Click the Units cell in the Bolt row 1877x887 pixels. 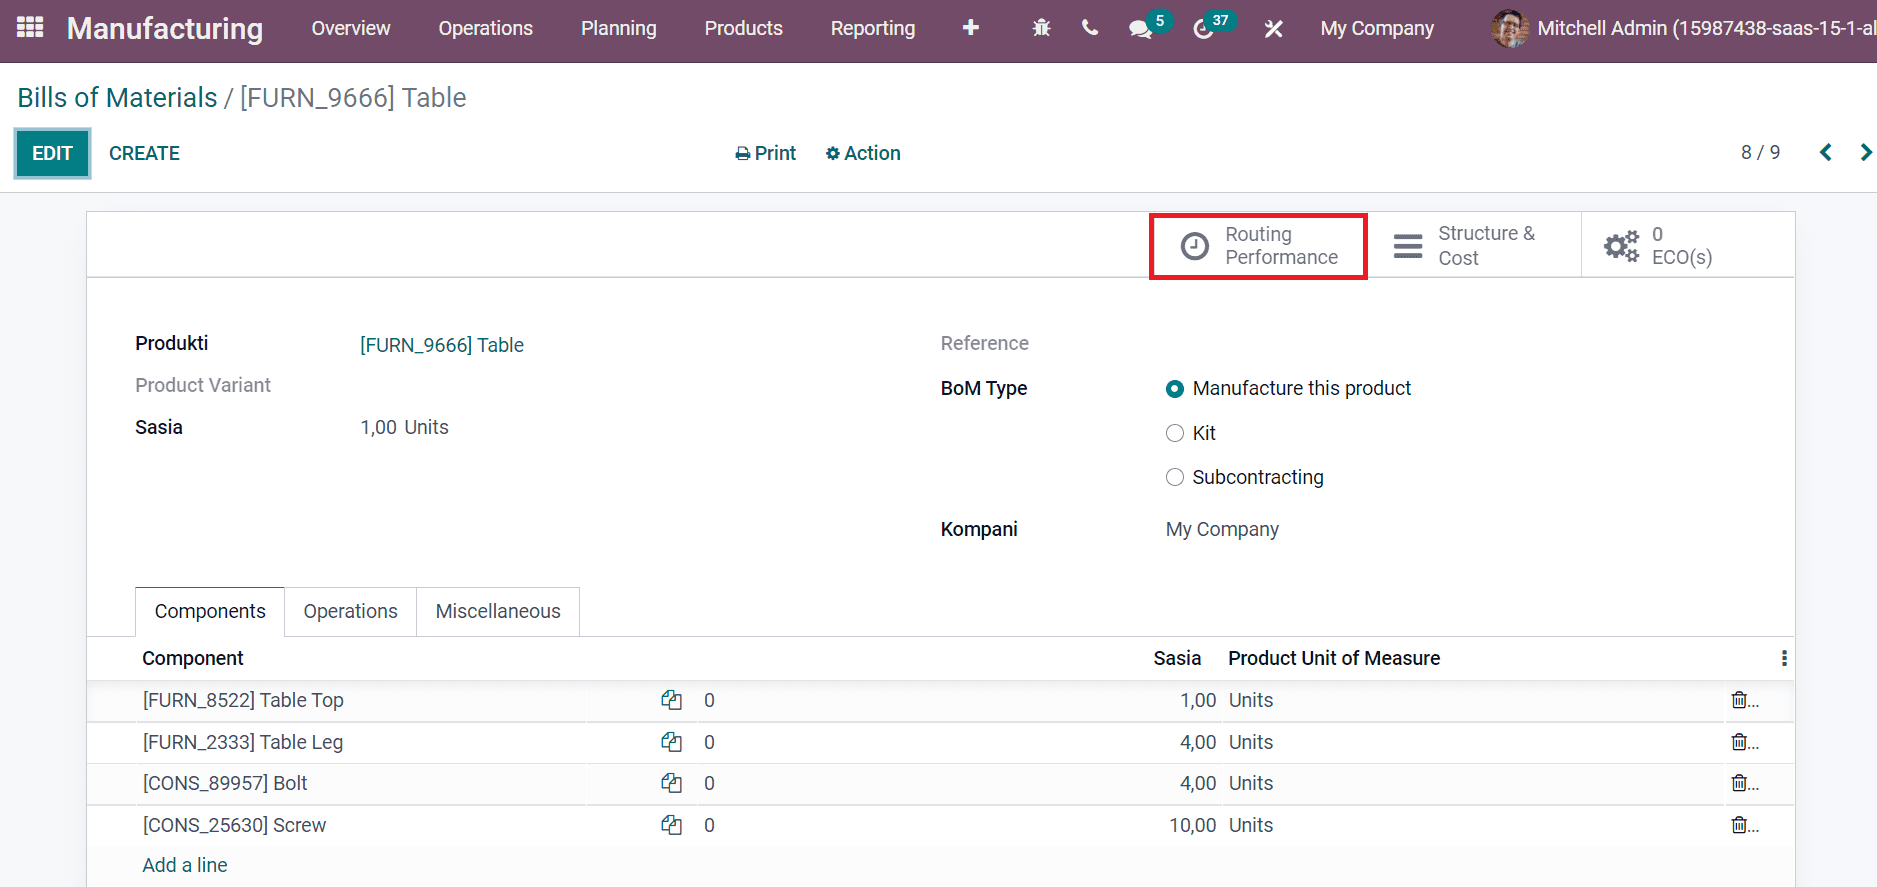coord(1251,783)
